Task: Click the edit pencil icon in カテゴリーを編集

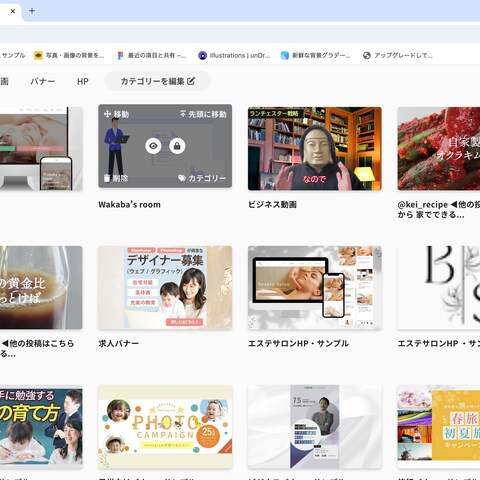Action: (x=191, y=81)
